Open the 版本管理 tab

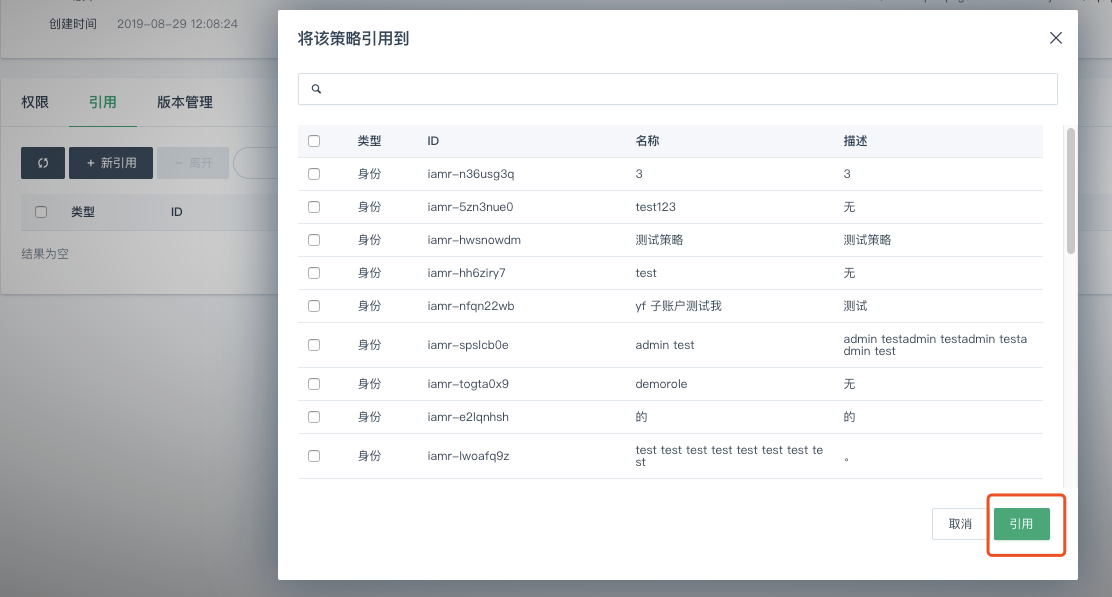185,102
